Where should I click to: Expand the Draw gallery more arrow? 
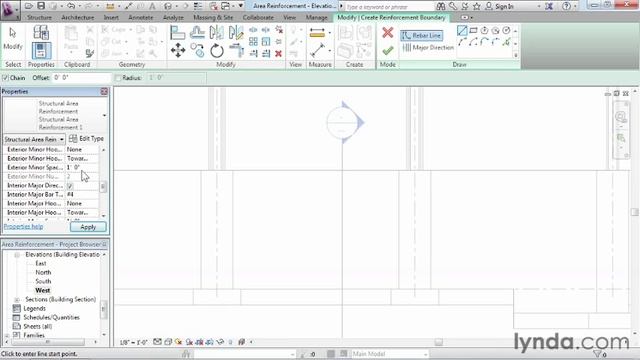point(516,55)
